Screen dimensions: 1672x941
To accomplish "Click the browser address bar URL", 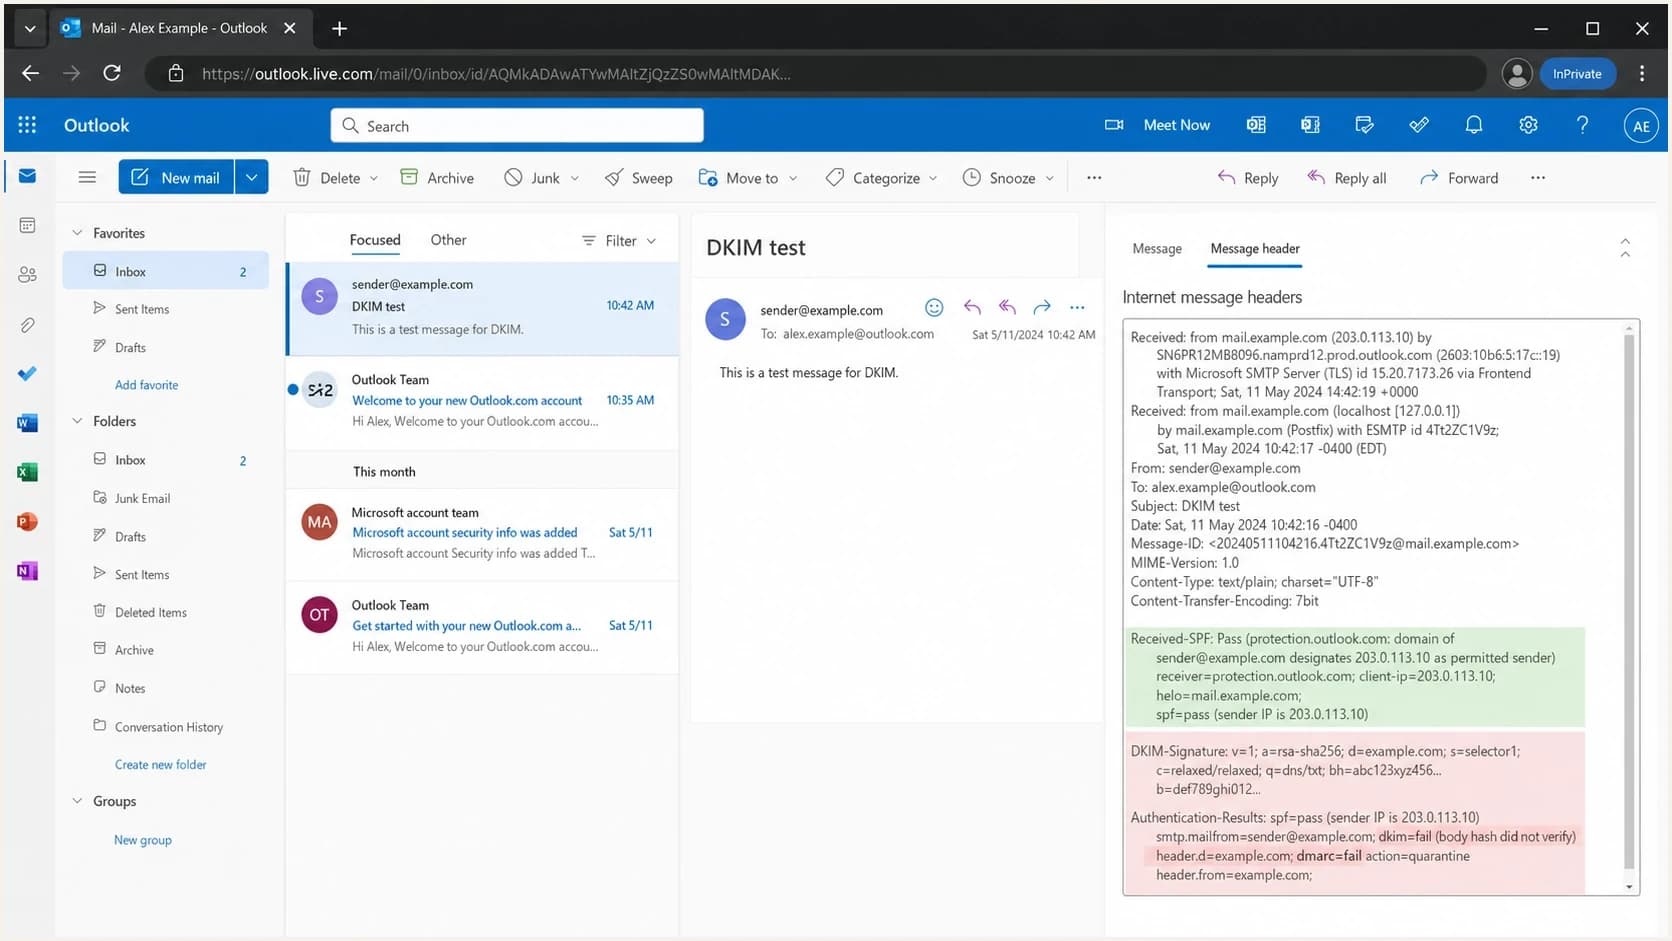I will pyautogui.click(x=496, y=74).
